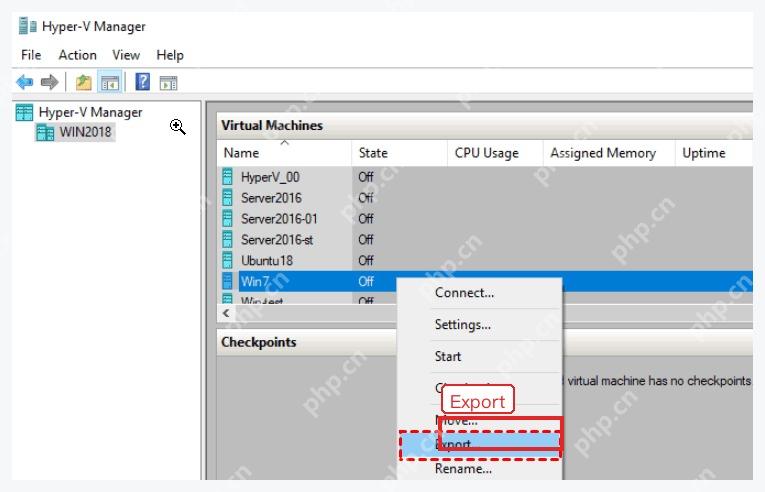
Task: Sort by the State column header
Action: pyautogui.click(x=400, y=153)
